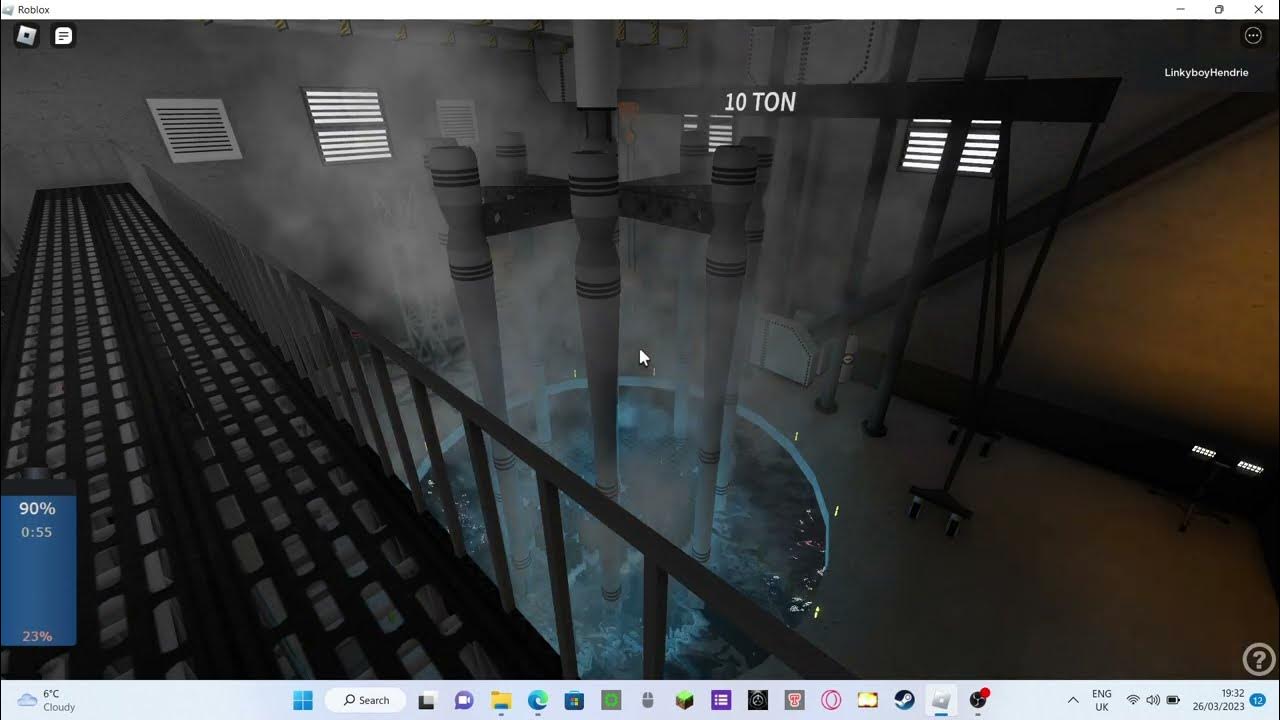The image size is (1280, 720).
Task: Open the red T app on the taskbar
Action: [794, 700]
